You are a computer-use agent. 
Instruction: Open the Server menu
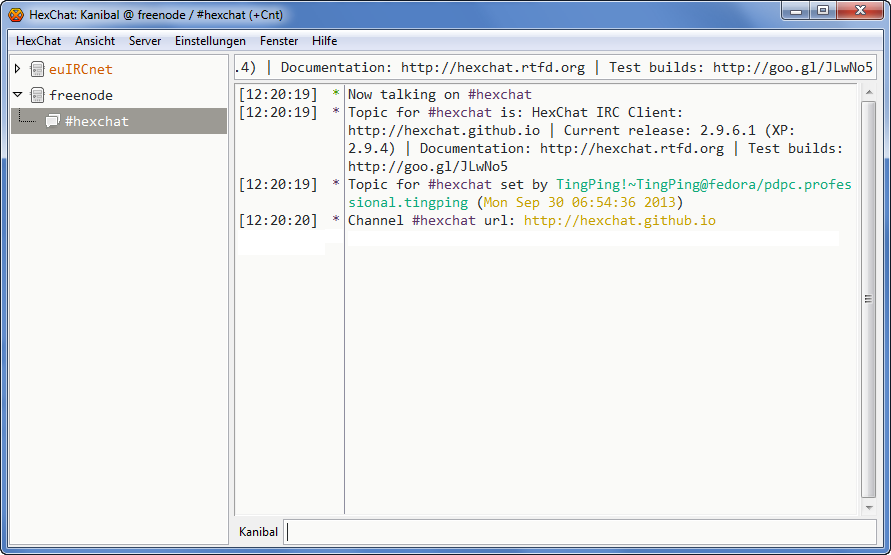145,41
